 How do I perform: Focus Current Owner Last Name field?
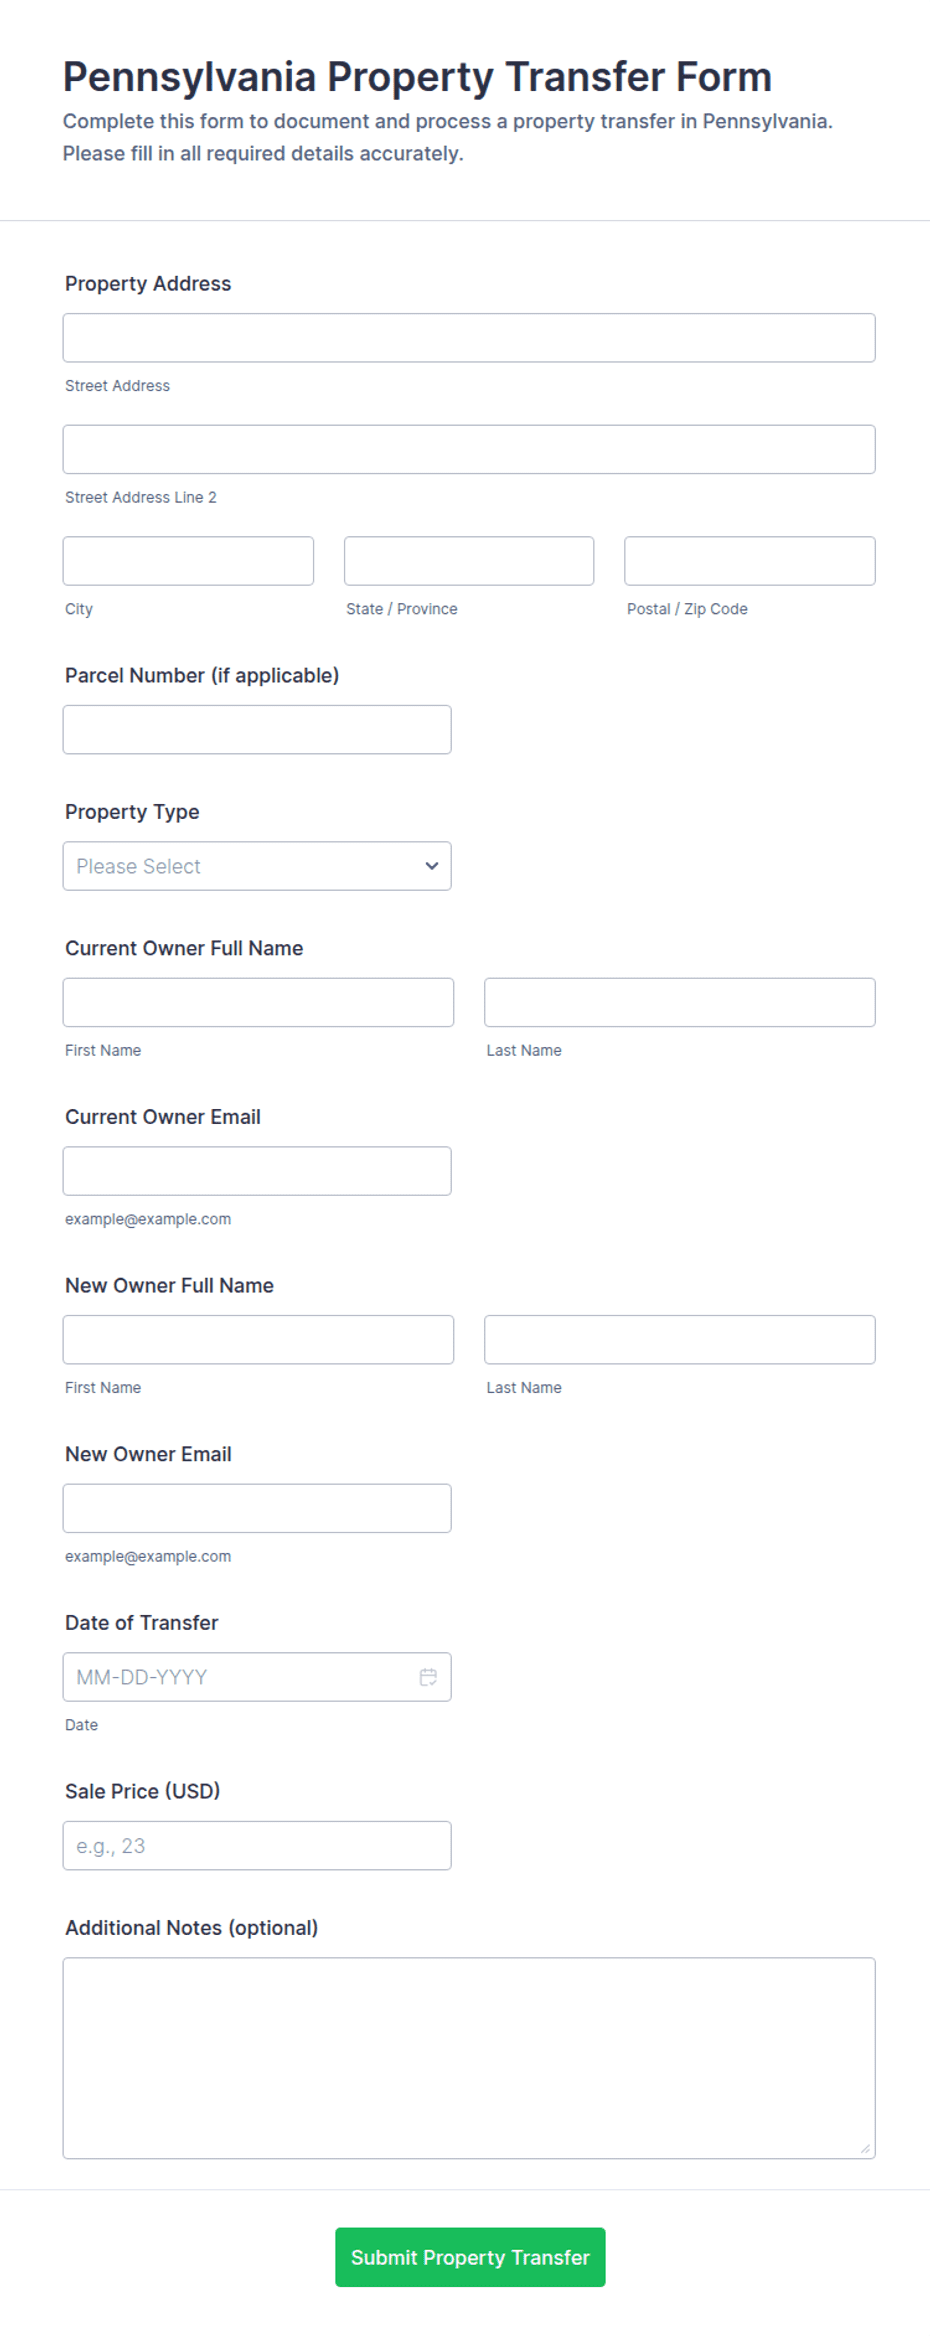[x=680, y=1002]
